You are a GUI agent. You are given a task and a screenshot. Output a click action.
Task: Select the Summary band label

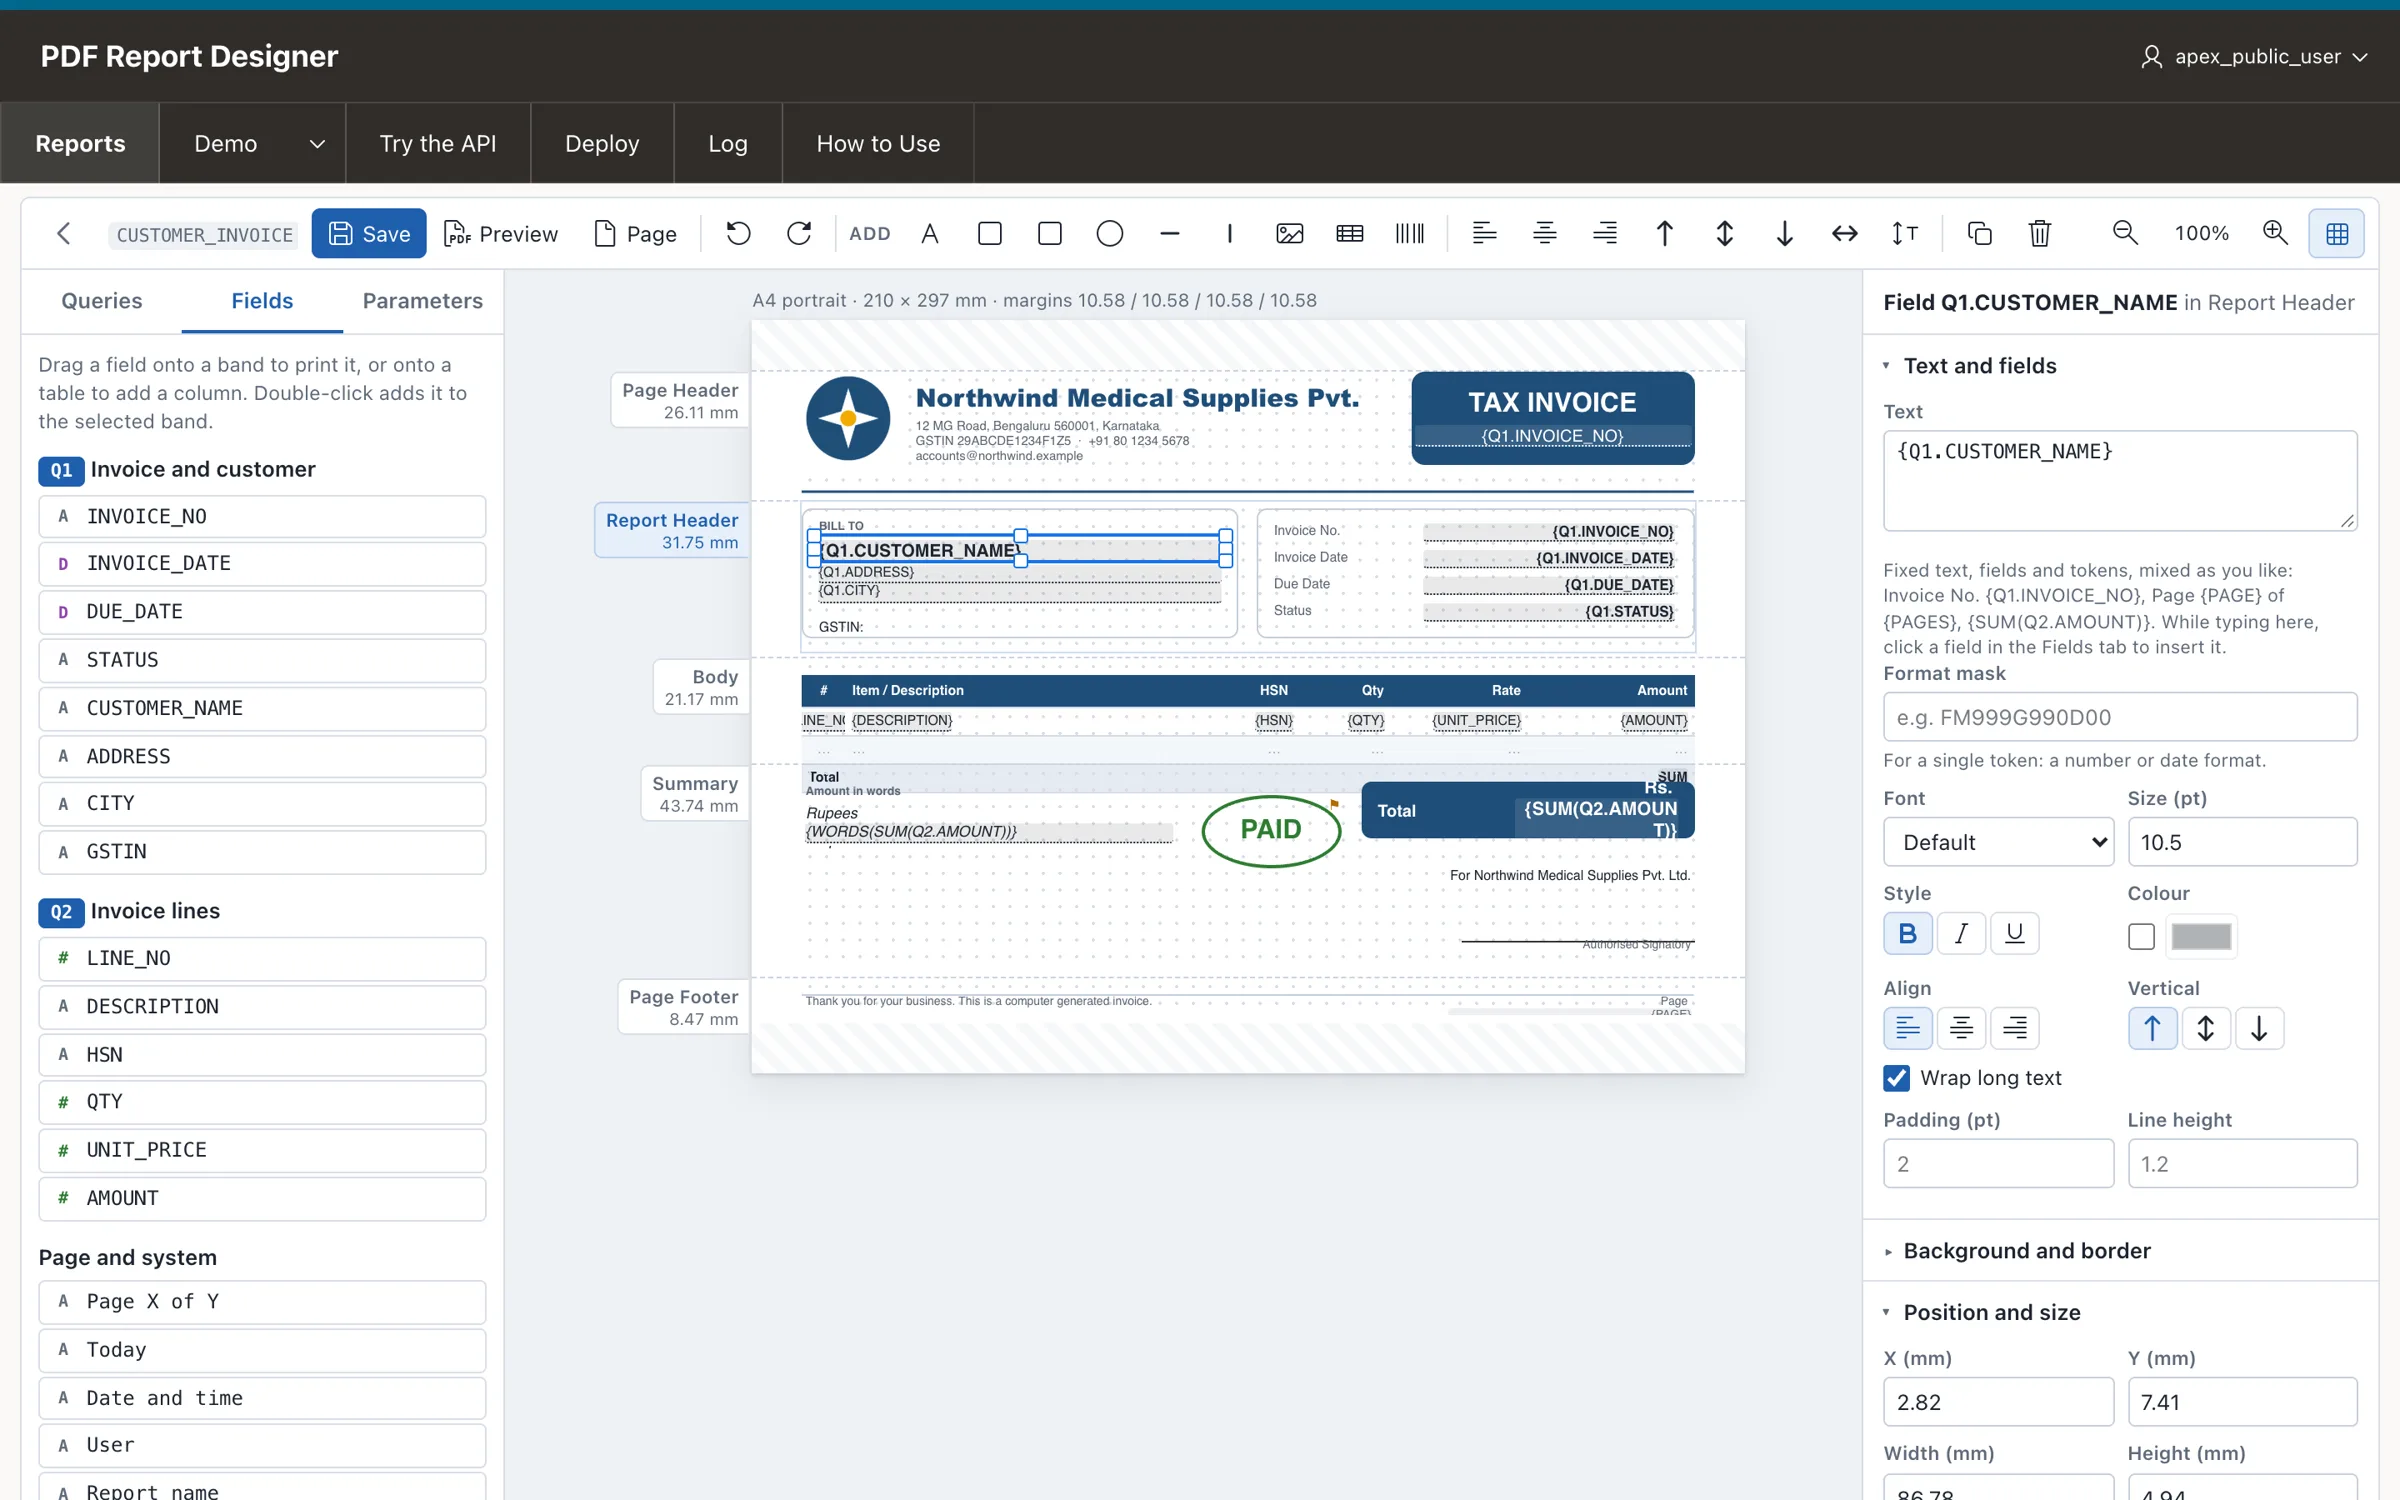pyautogui.click(x=695, y=794)
